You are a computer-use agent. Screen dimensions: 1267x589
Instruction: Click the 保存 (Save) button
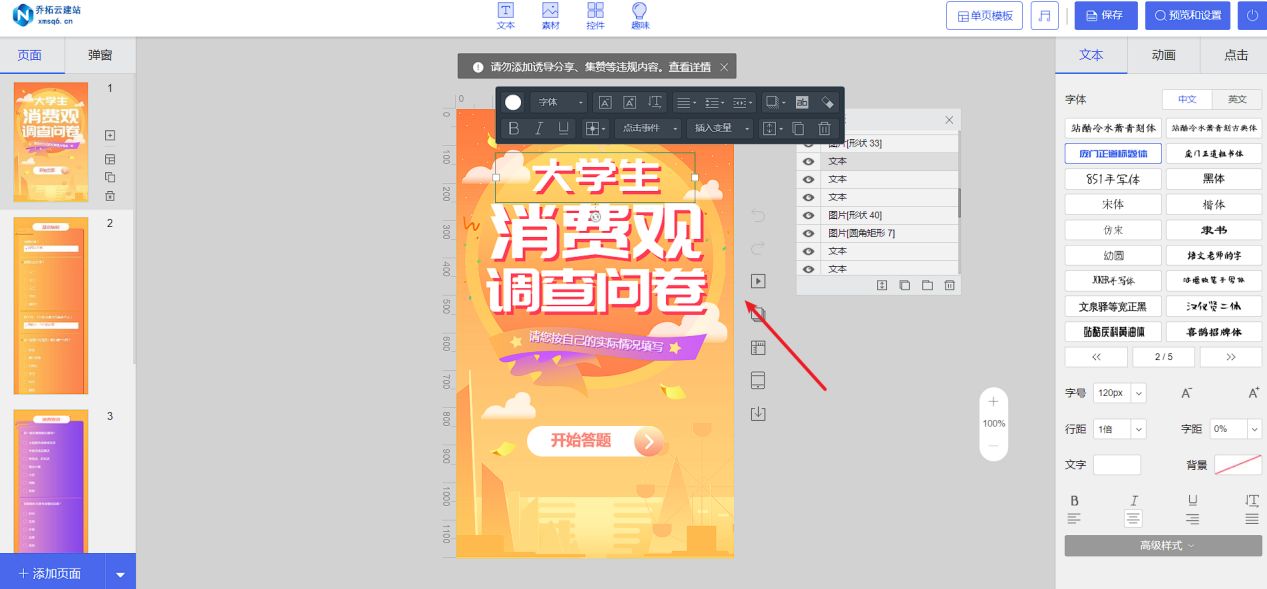tap(1105, 16)
